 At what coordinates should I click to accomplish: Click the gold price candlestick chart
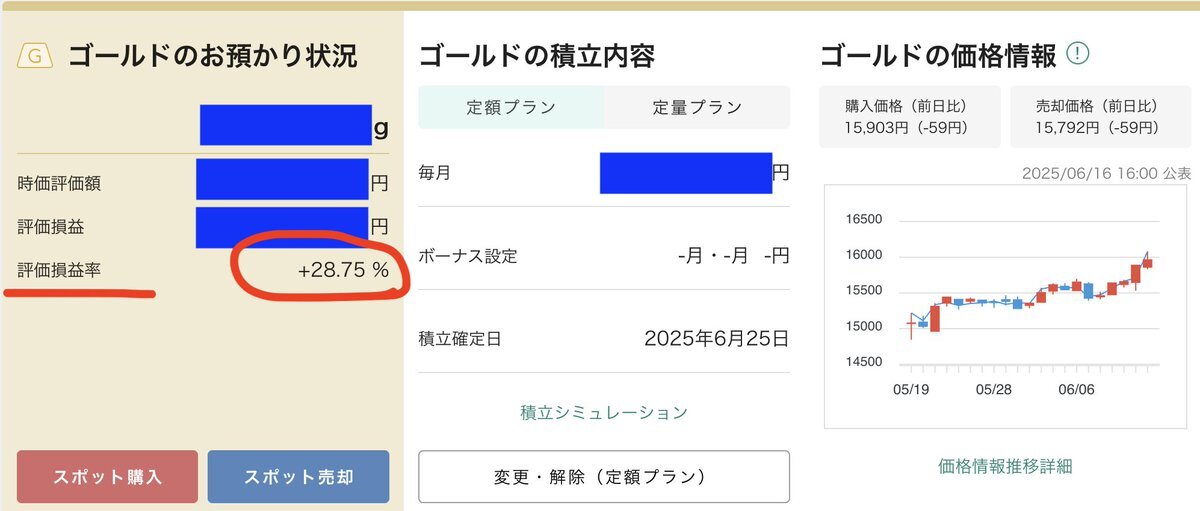click(x=1007, y=306)
